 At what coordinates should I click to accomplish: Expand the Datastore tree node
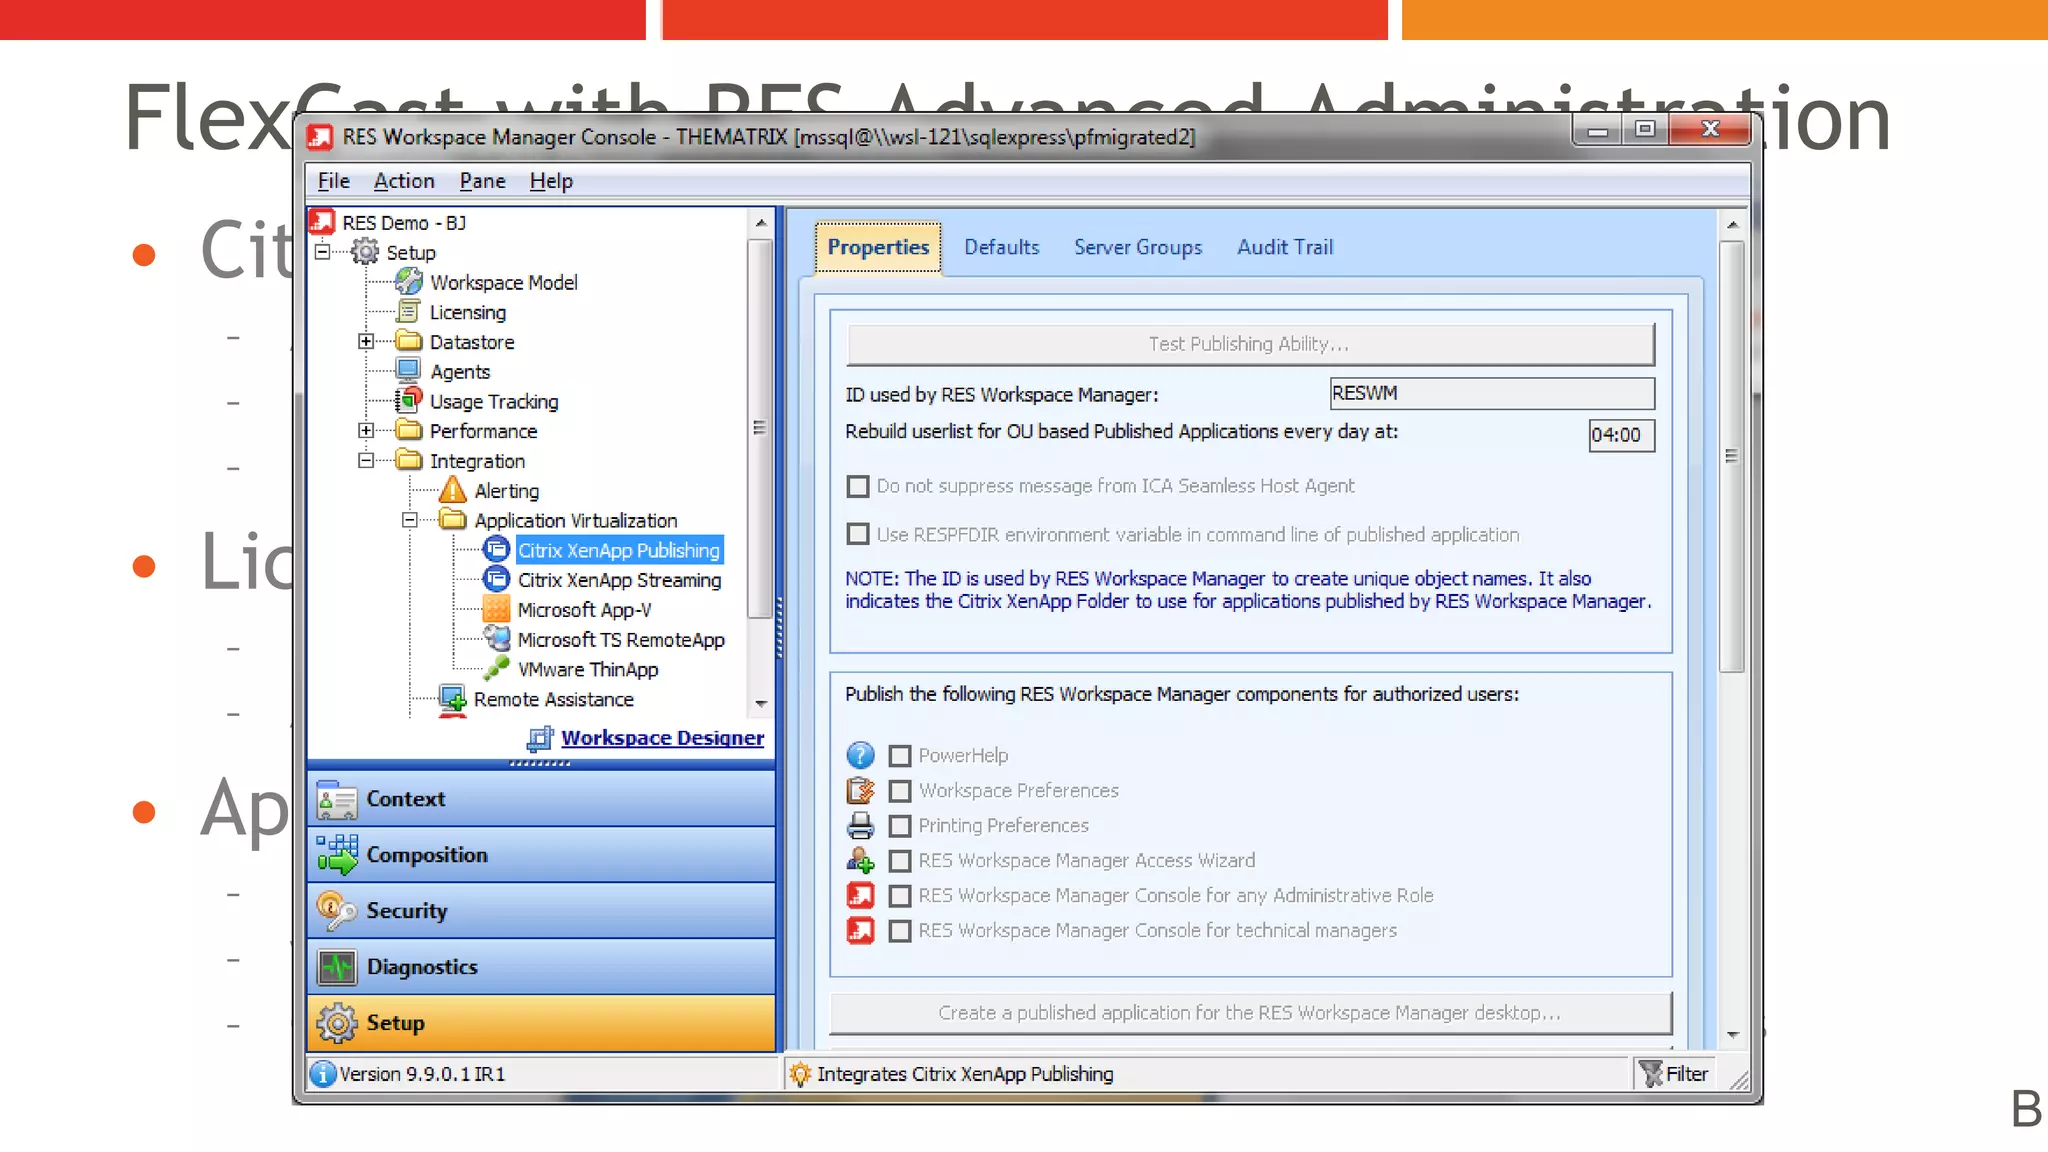(366, 341)
